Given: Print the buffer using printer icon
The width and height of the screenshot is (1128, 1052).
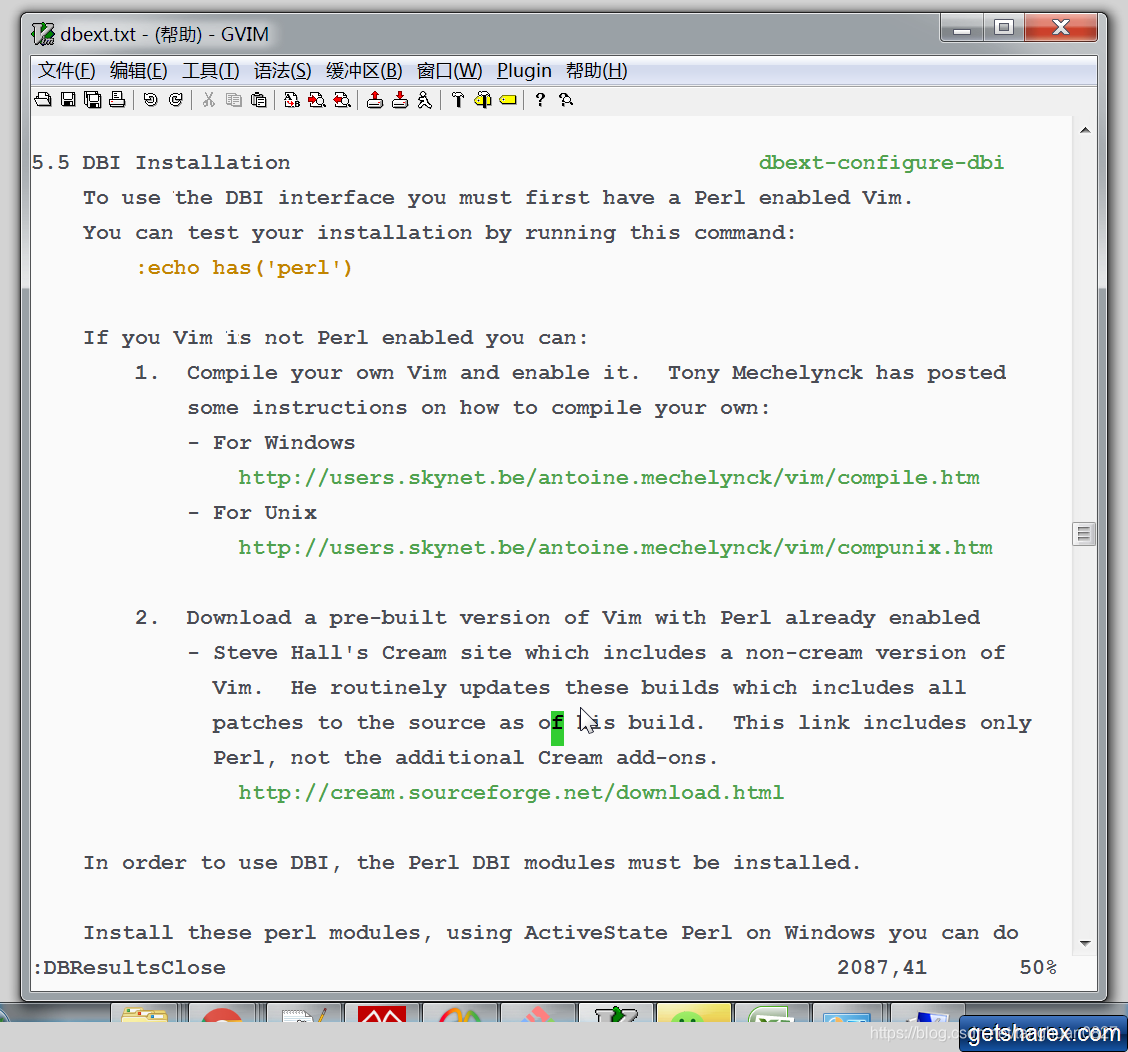Looking at the screenshot, I should [x=117, y=100].
